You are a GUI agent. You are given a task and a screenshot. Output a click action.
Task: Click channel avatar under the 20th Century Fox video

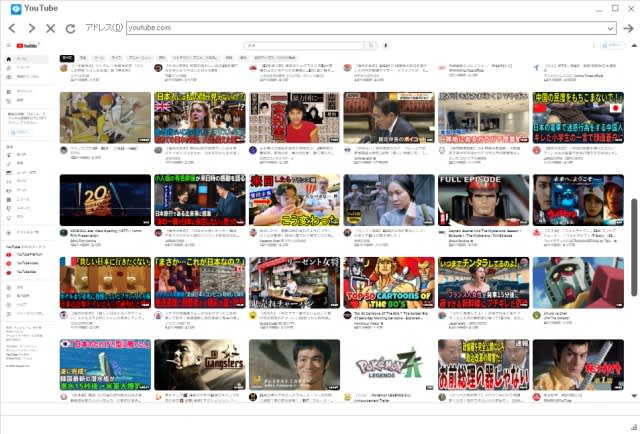click(64, 233)
